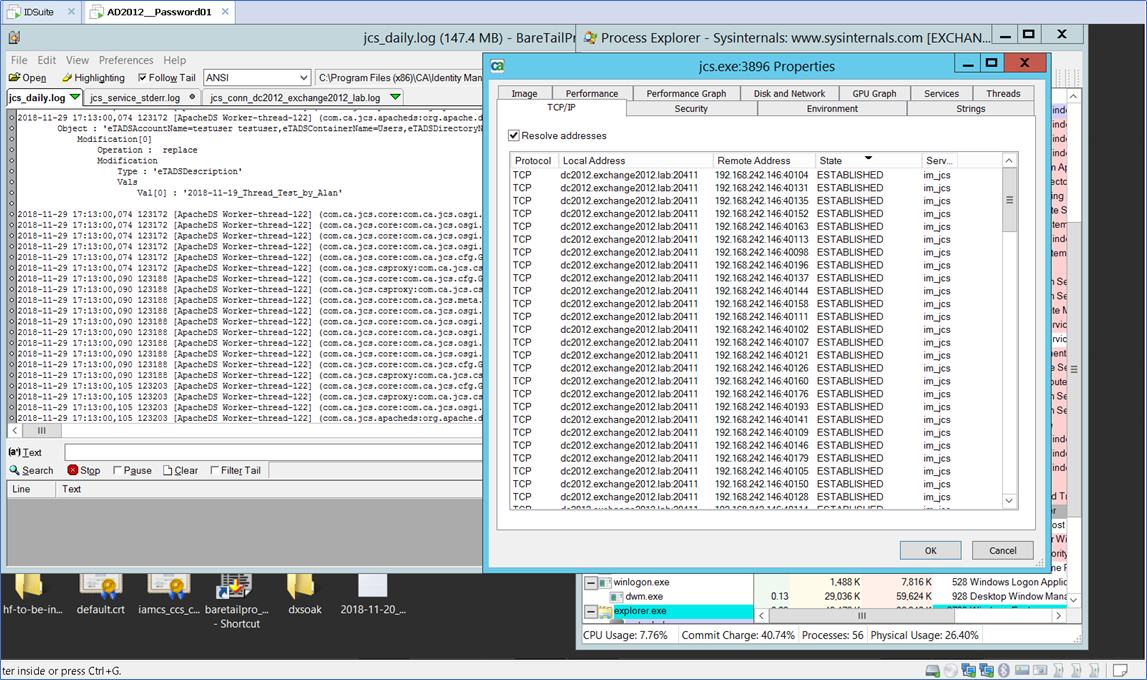Click the dwm.exe process icon
1147x680 pixels.
pyautogui.click(x=617, y=597)
